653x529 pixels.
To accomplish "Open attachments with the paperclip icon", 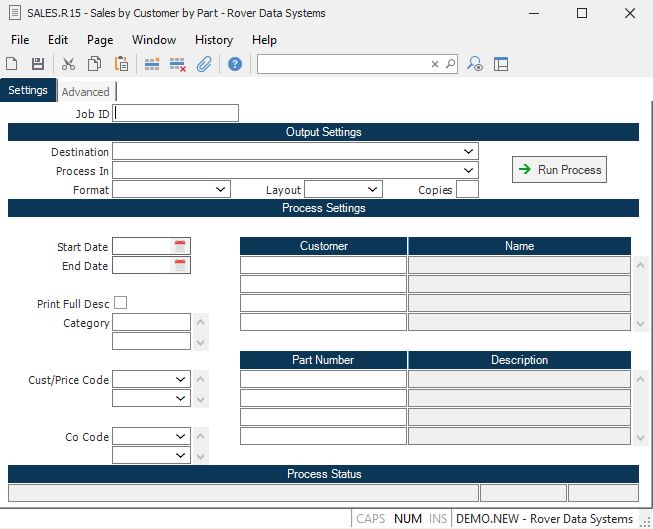I will pyautogui.click(x=204, y=64).
